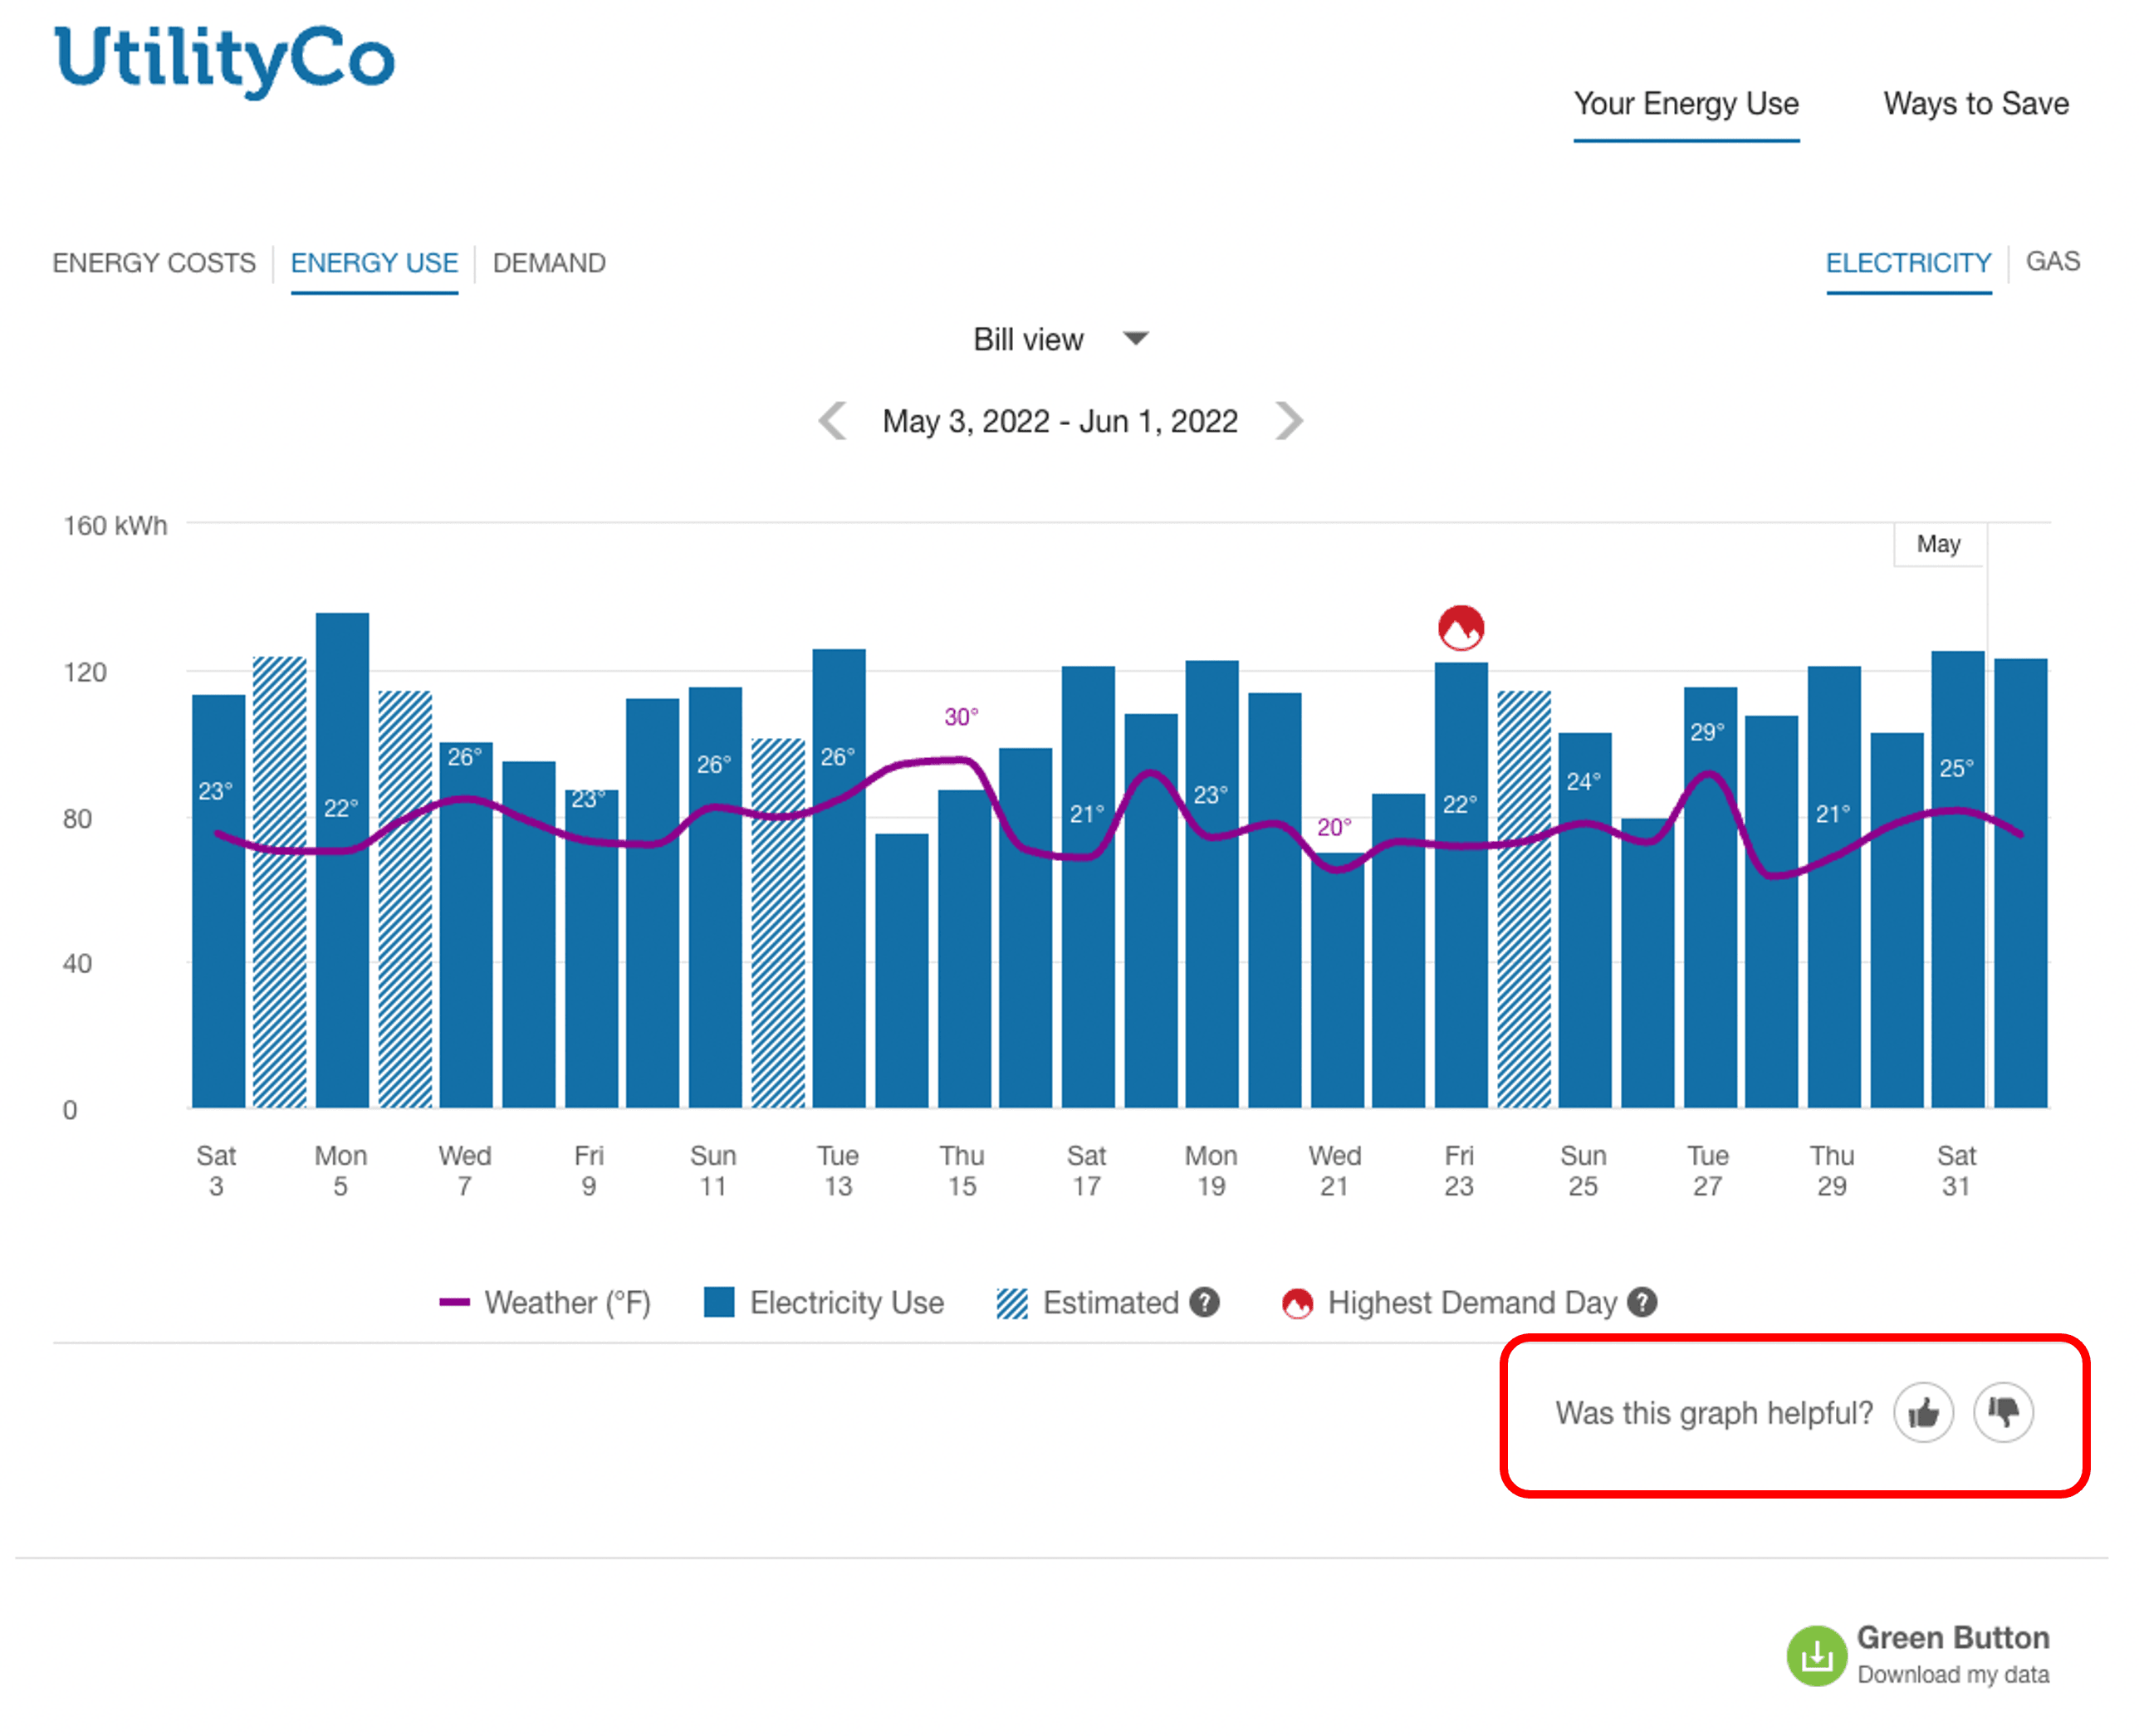This screenshot has width=2139, height=1736.
Task: Click the Electricity Use blue color swatch
Action: 719,1303
